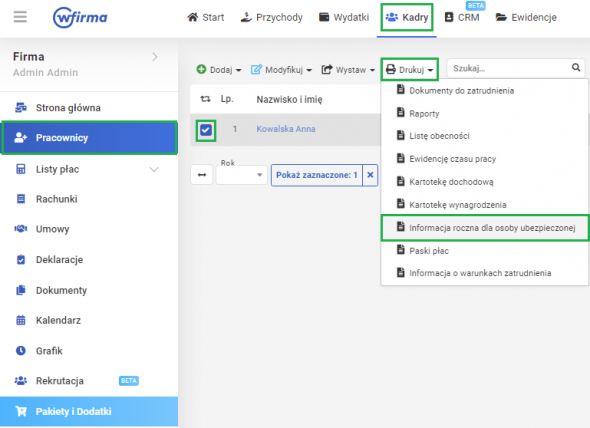Click the column order arrows icon
590x428 pixels.
click(x=205, y=99)
